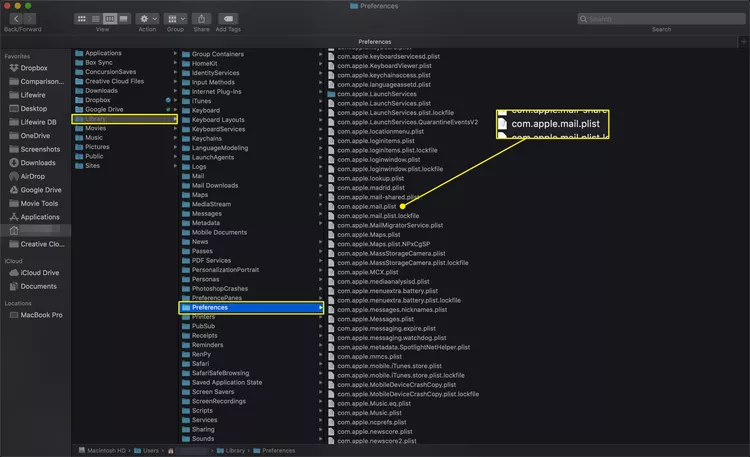Expand the Messages folder arrow
The height and width of the screenshot is (457, 750).
(320, 213)
